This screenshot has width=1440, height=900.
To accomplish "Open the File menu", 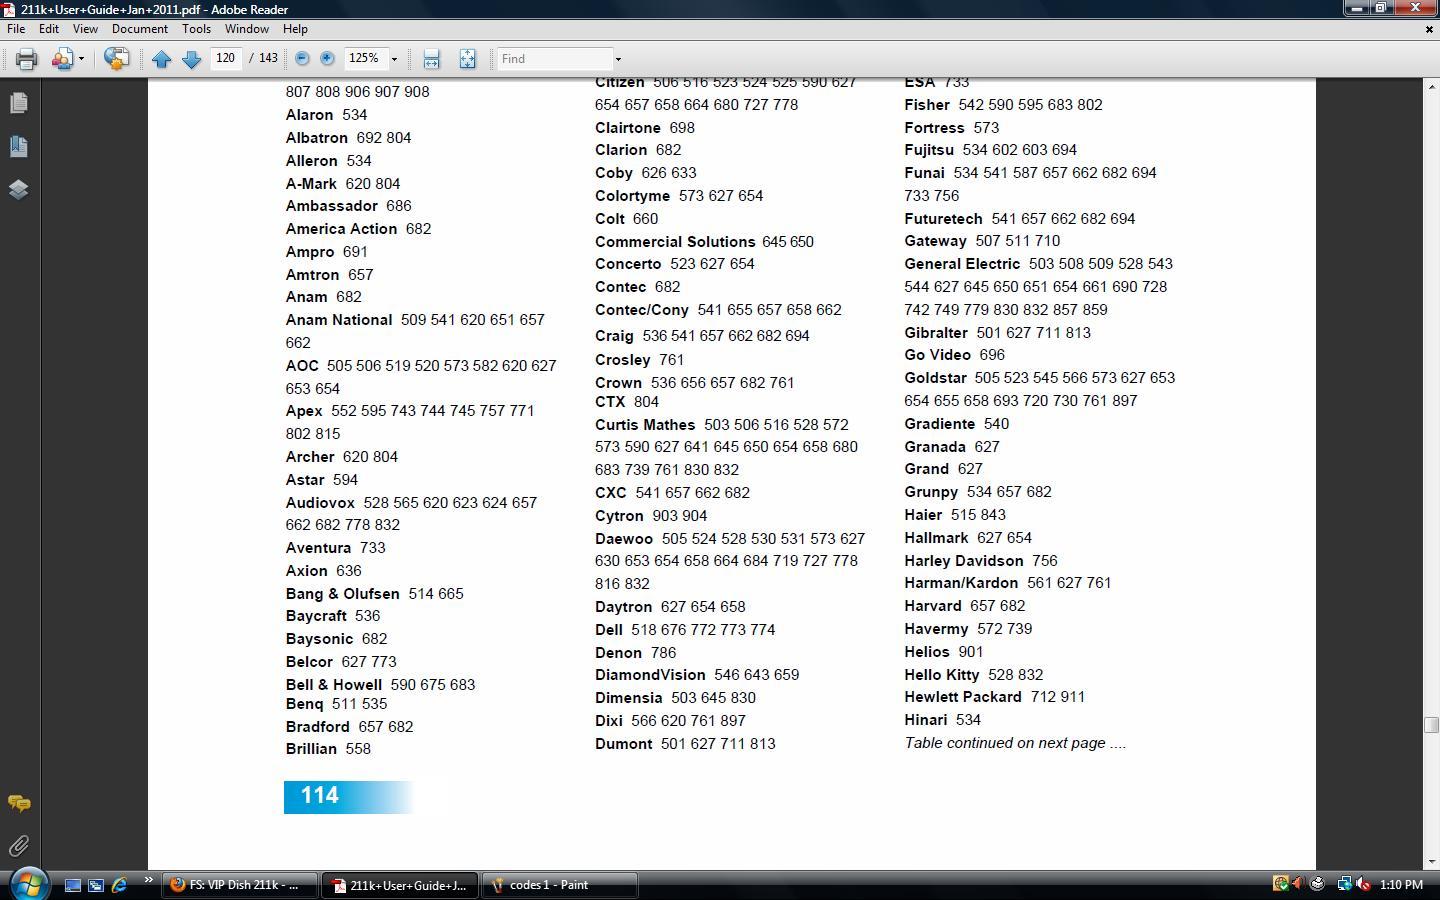I will [16, 29].
